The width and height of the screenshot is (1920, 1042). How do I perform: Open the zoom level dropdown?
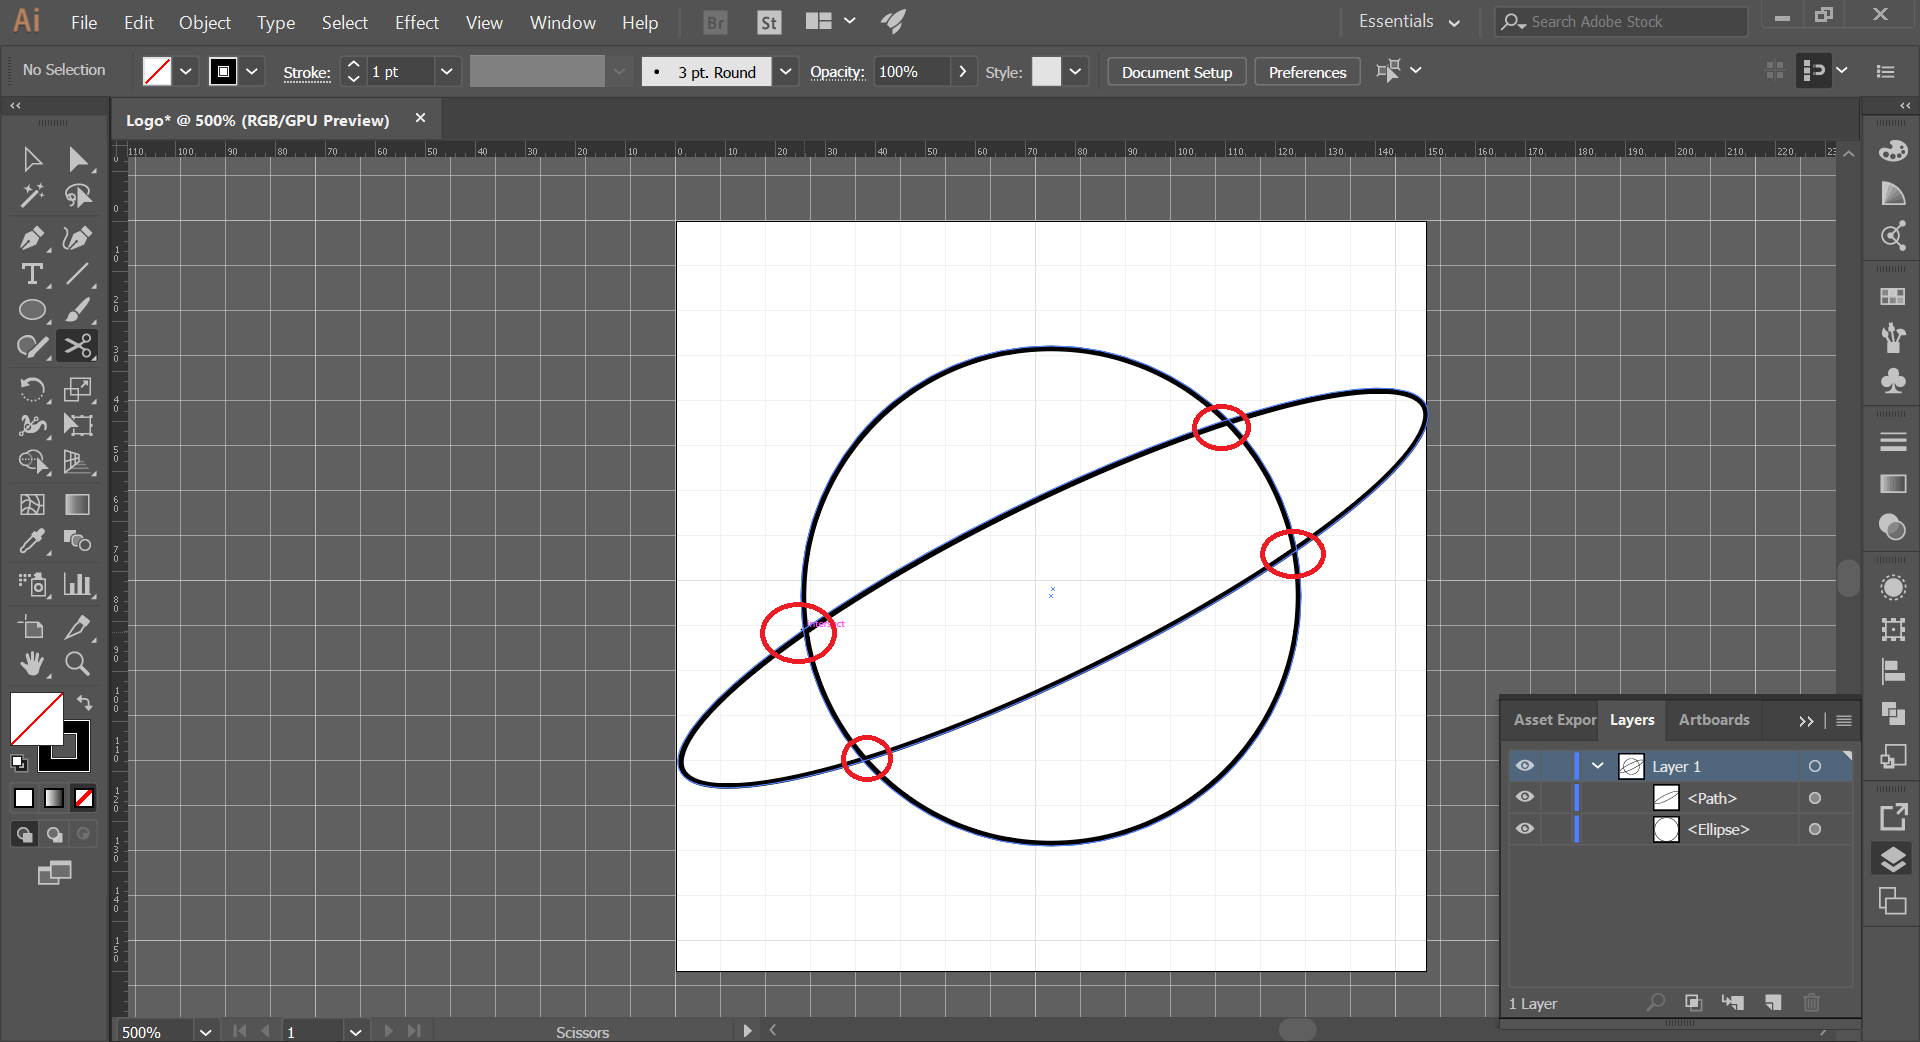click(205, 1032)
